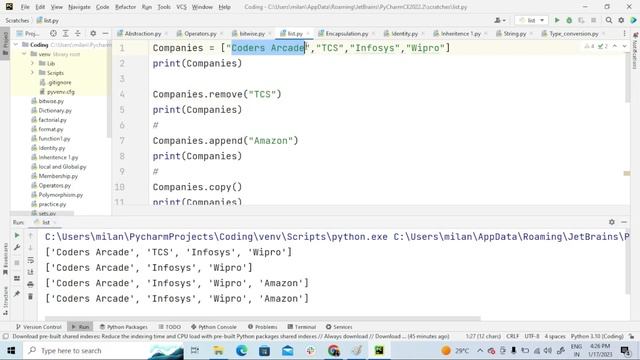Screen dimensions: 640x360
Task: Change UTF-8 file encoding in status bar
Action: coord(531,336)
